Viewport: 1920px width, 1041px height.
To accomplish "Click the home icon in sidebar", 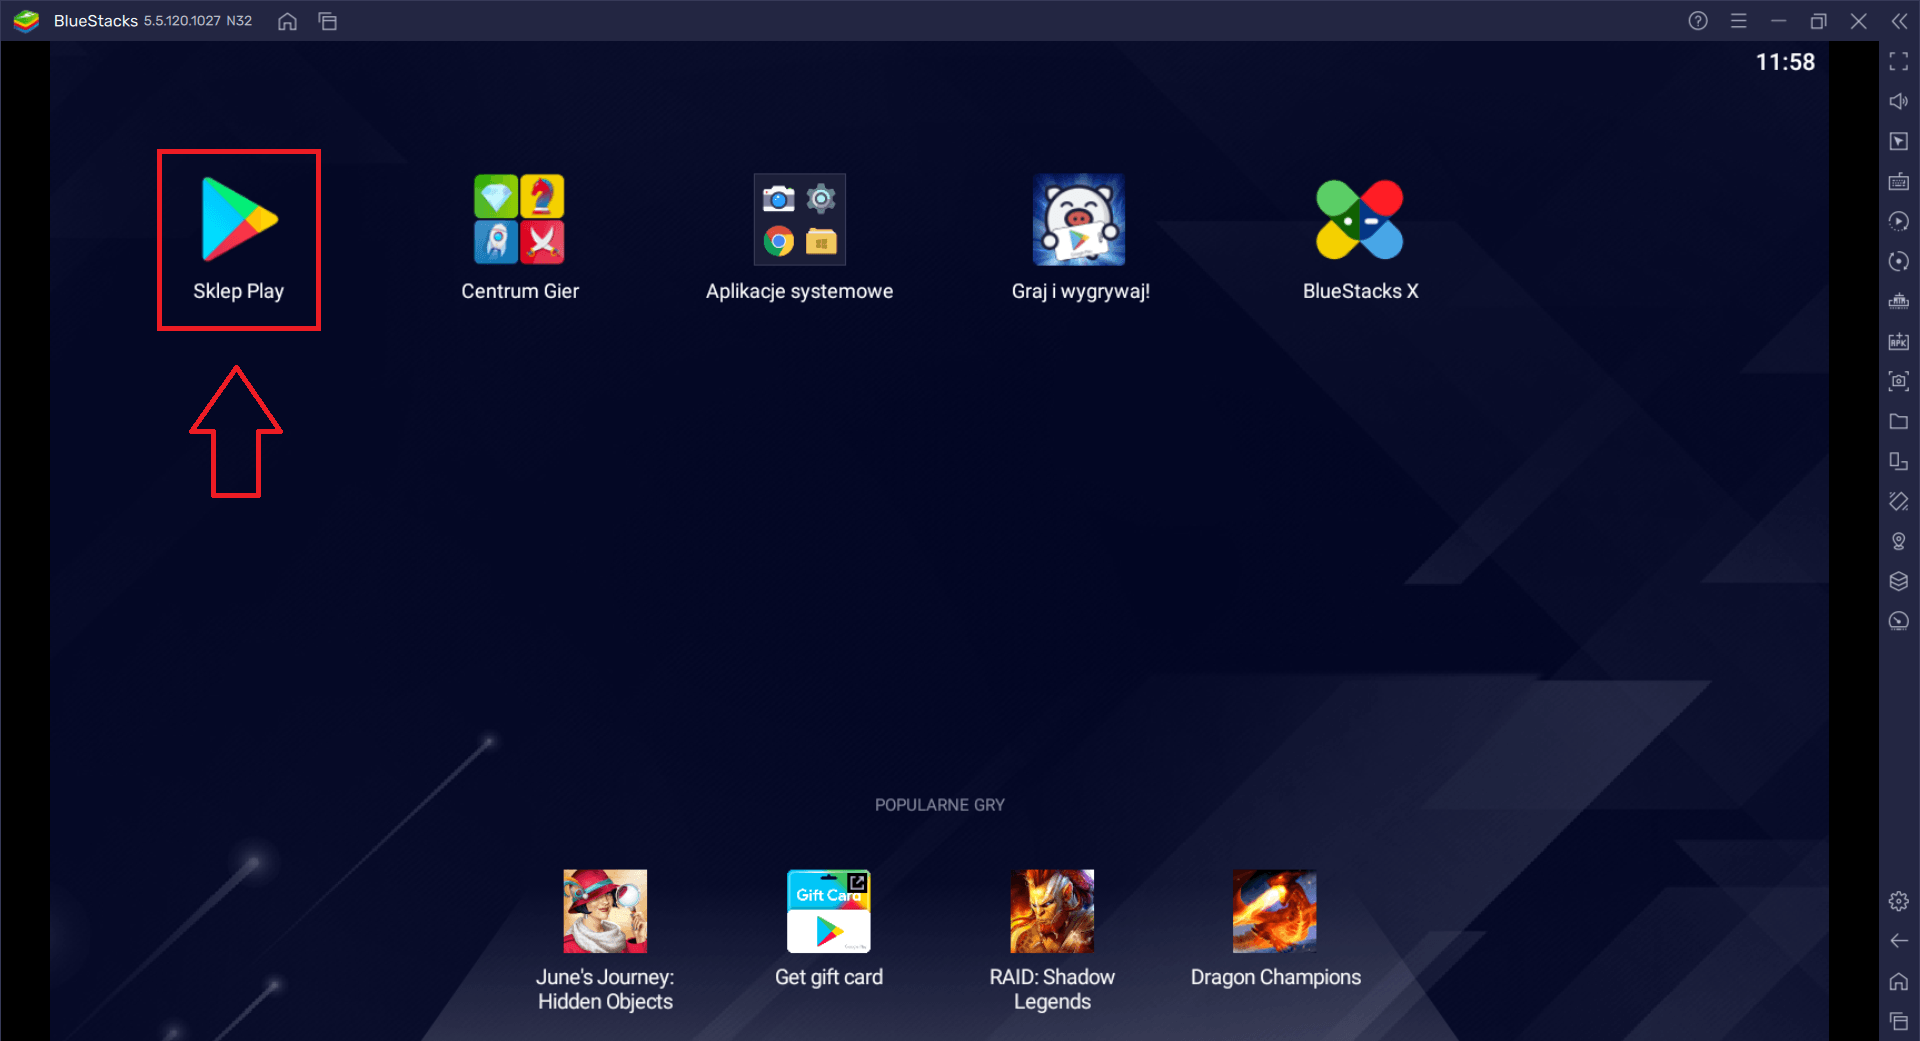I will click(x=1899, y=981).
